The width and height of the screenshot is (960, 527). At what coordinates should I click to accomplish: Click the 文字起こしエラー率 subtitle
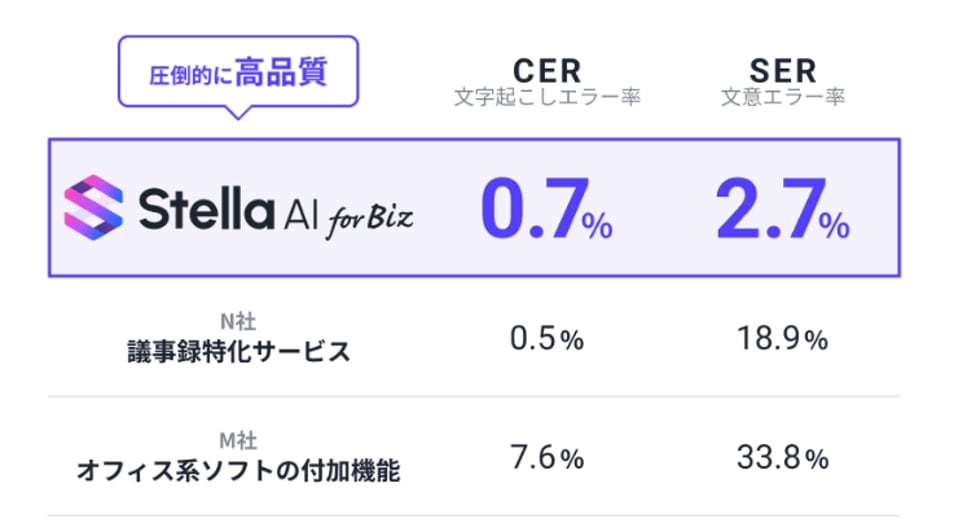[x=546, y=98]
